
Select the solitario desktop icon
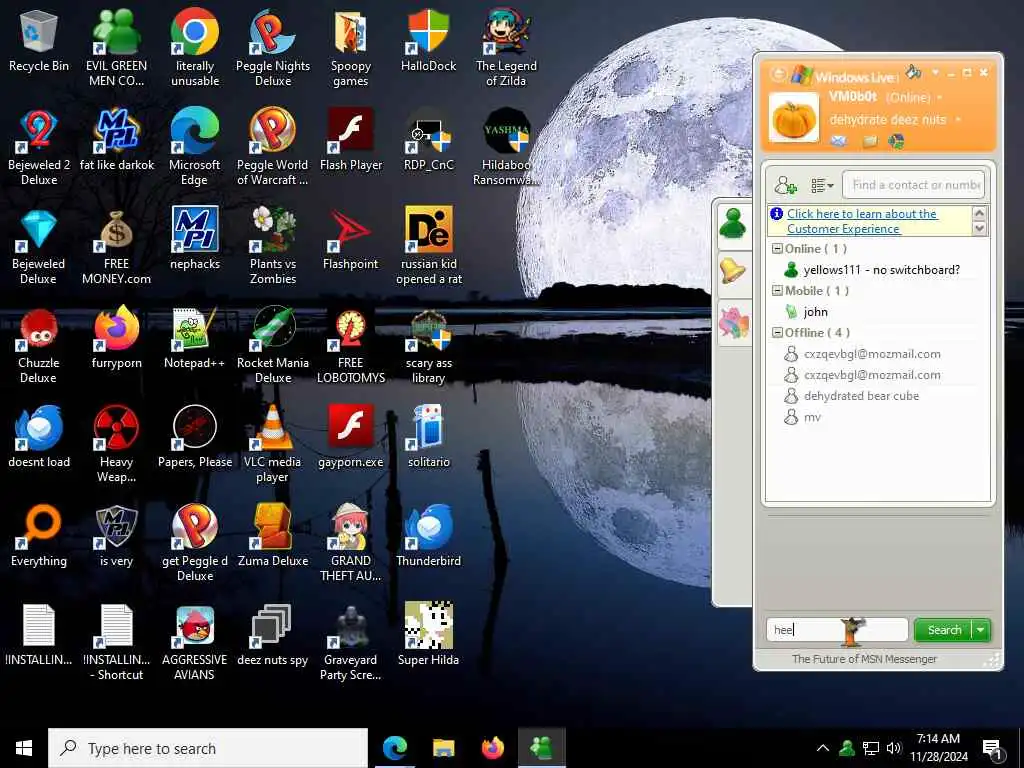[428, 437]
